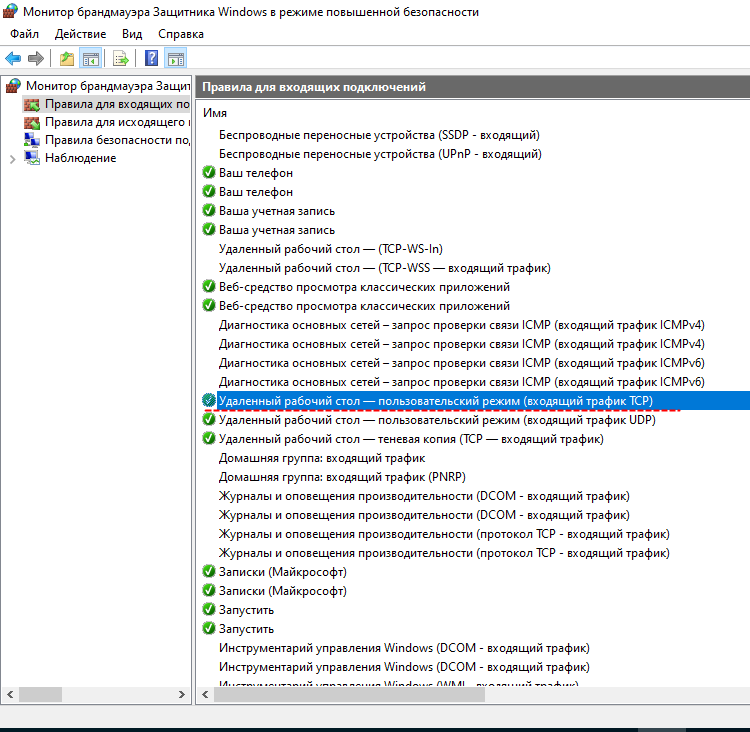Click the rules list horizontal scrollbar thumb
This screenshot has height=732, width=750.
tap(349, 694)
